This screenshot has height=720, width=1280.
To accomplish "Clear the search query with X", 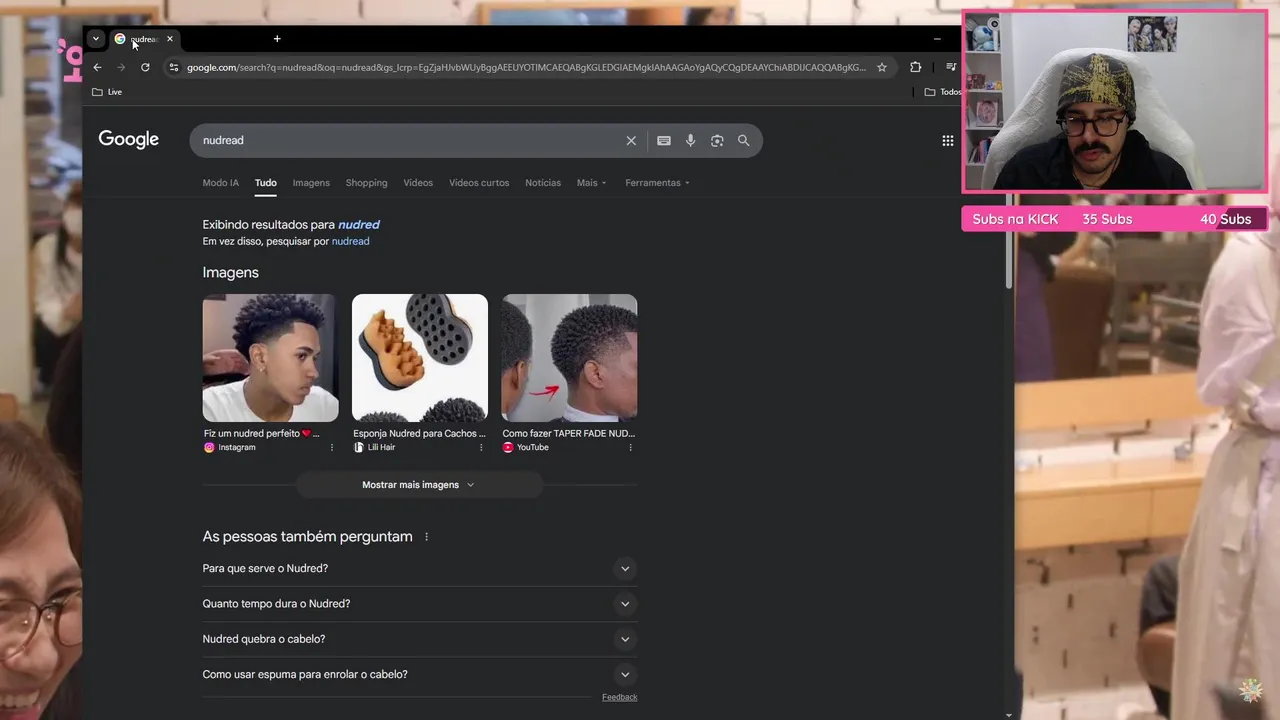I will pos(631,141).
